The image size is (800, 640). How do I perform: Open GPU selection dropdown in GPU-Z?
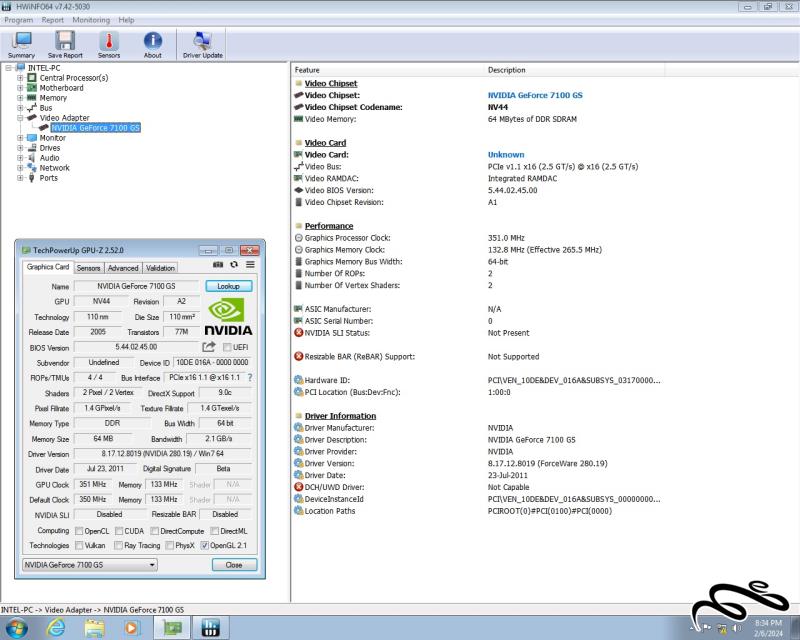coord(90,565)
